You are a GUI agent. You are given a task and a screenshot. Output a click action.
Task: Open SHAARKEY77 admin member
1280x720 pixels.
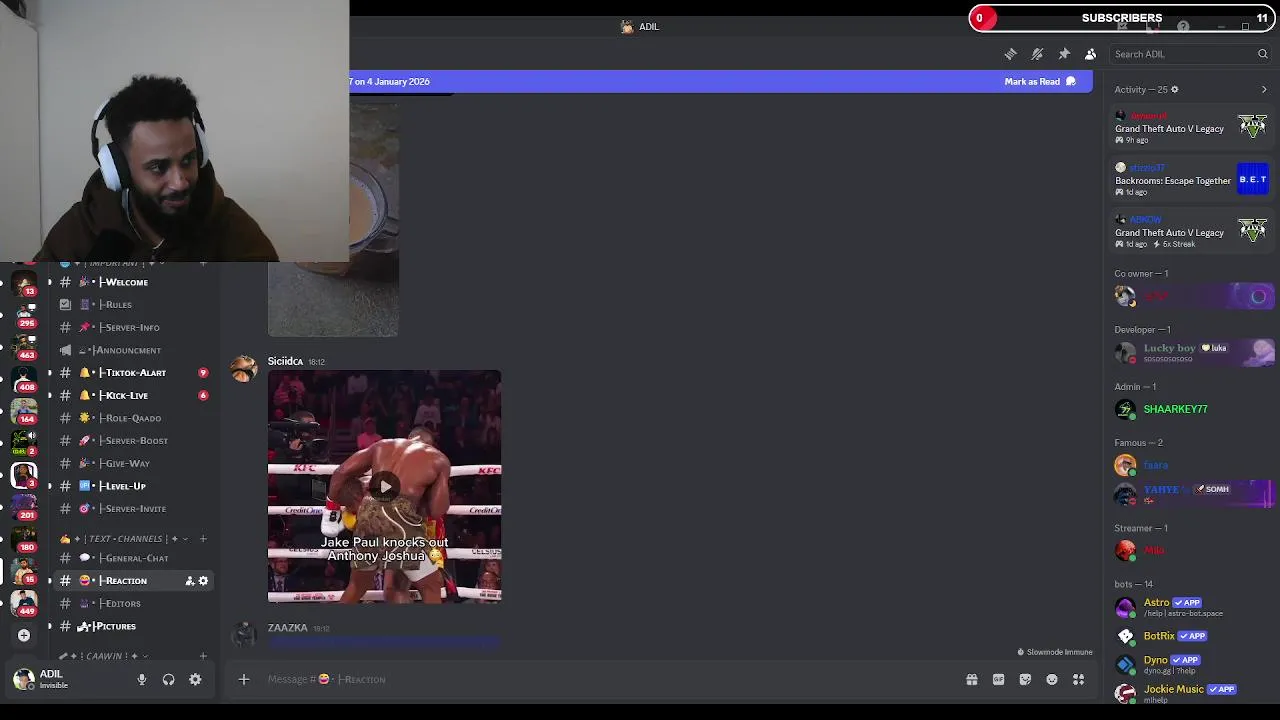click(1190, 409)
